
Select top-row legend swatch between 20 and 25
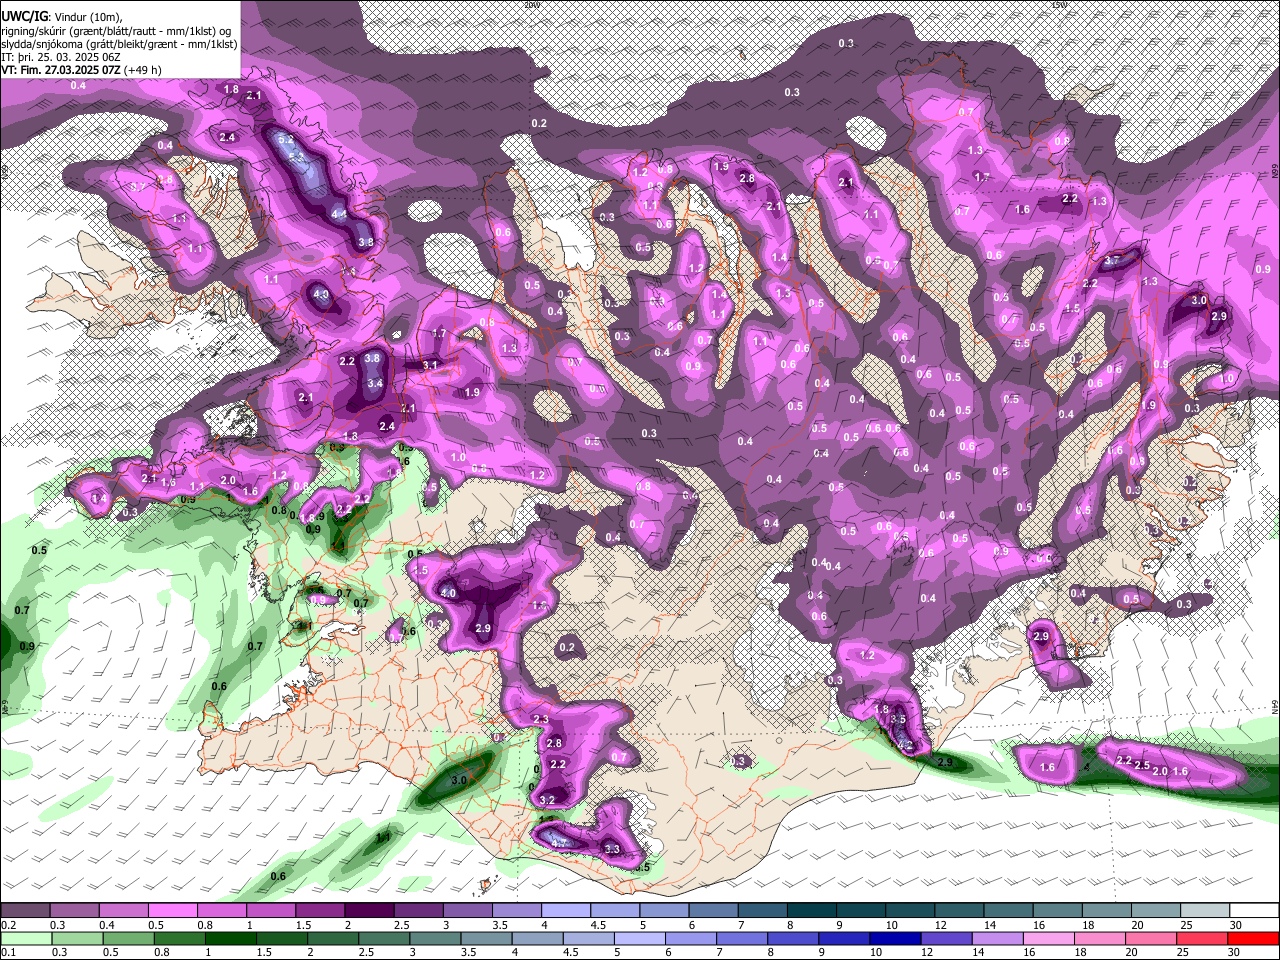pos(1156,911)
